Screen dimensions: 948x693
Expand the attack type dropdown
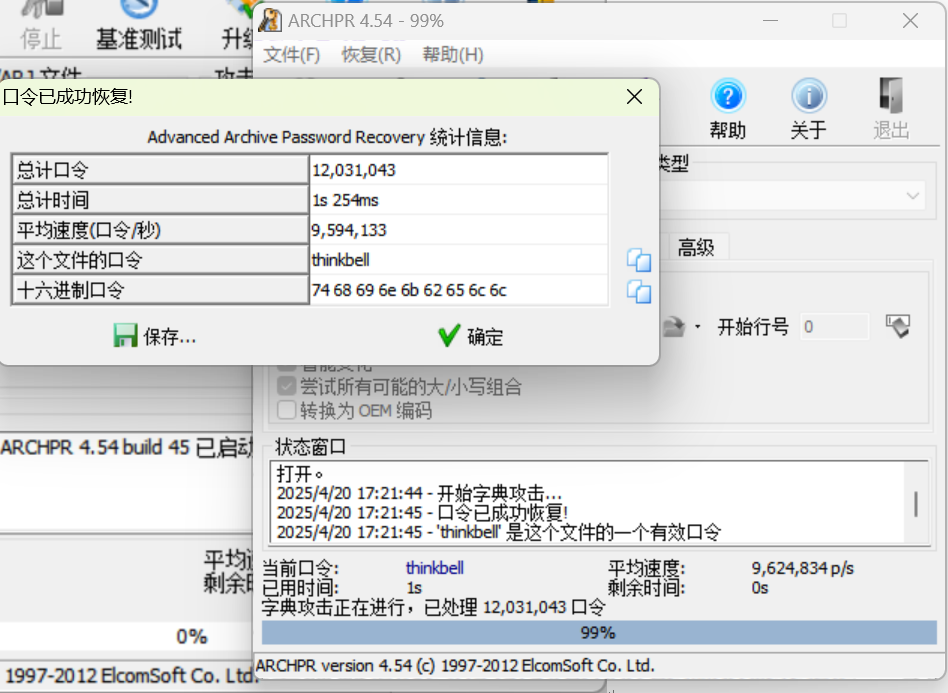tap(913, 196)
